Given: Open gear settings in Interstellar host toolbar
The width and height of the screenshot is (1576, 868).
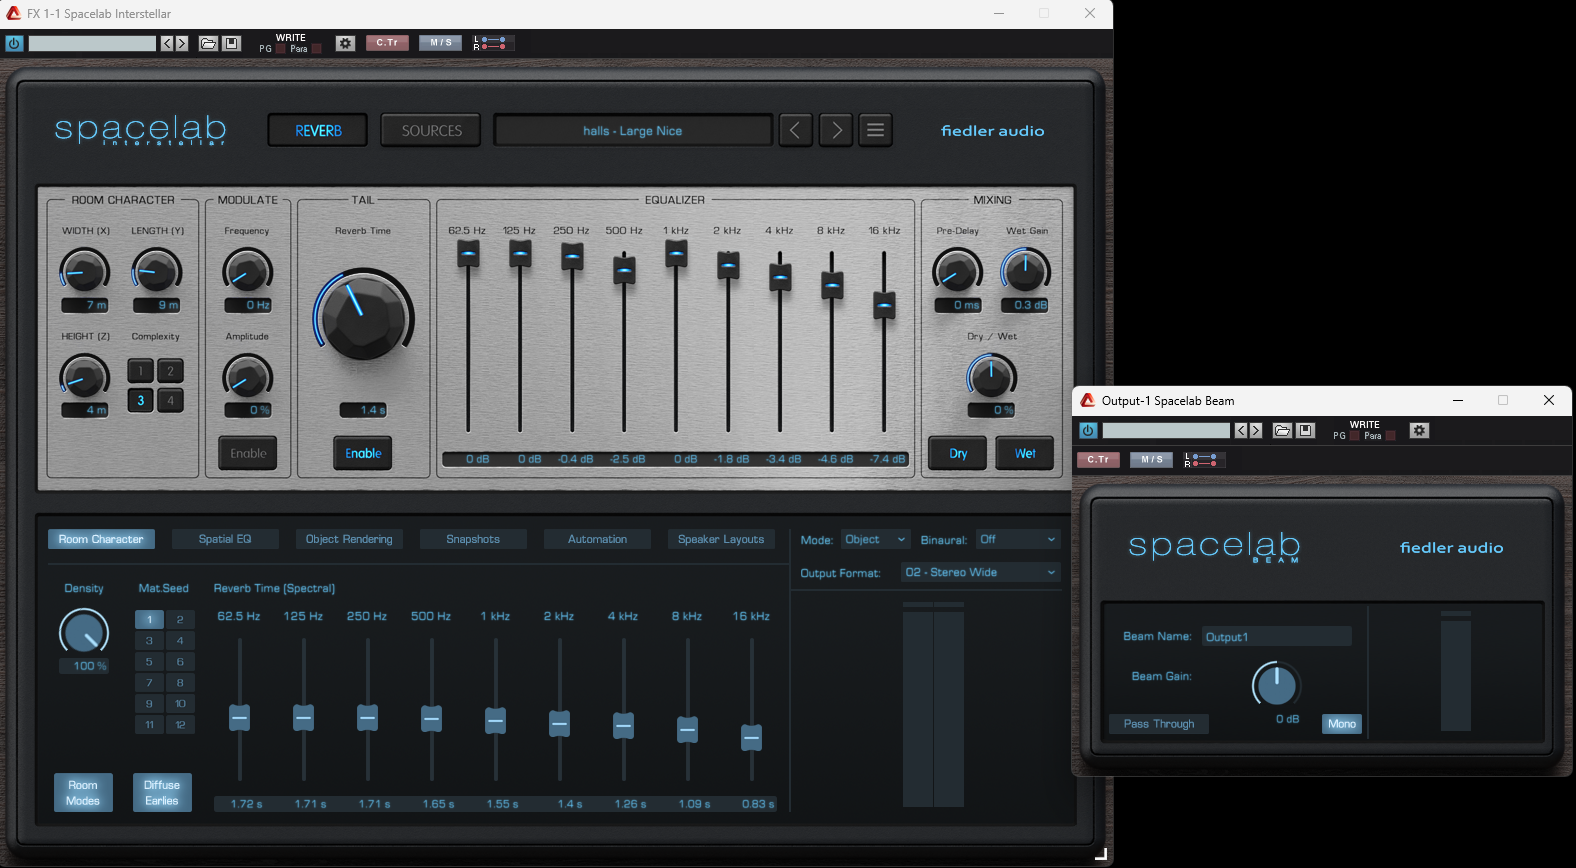Looking at the screenshot, I should pos(345,43).
